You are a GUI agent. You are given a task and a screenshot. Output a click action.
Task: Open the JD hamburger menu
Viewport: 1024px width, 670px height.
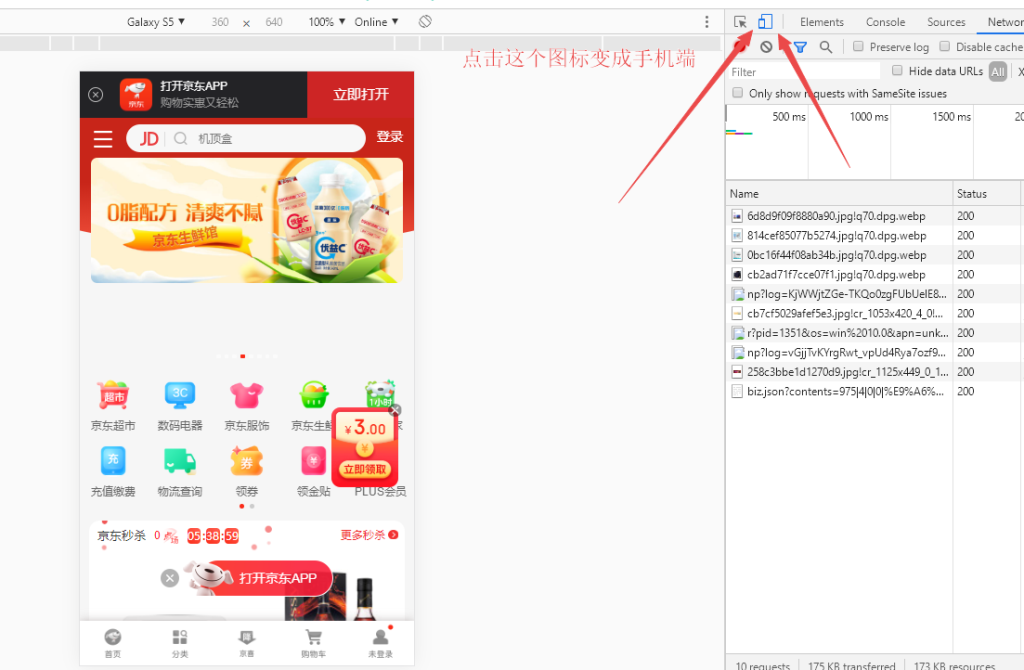click(103, 138)
